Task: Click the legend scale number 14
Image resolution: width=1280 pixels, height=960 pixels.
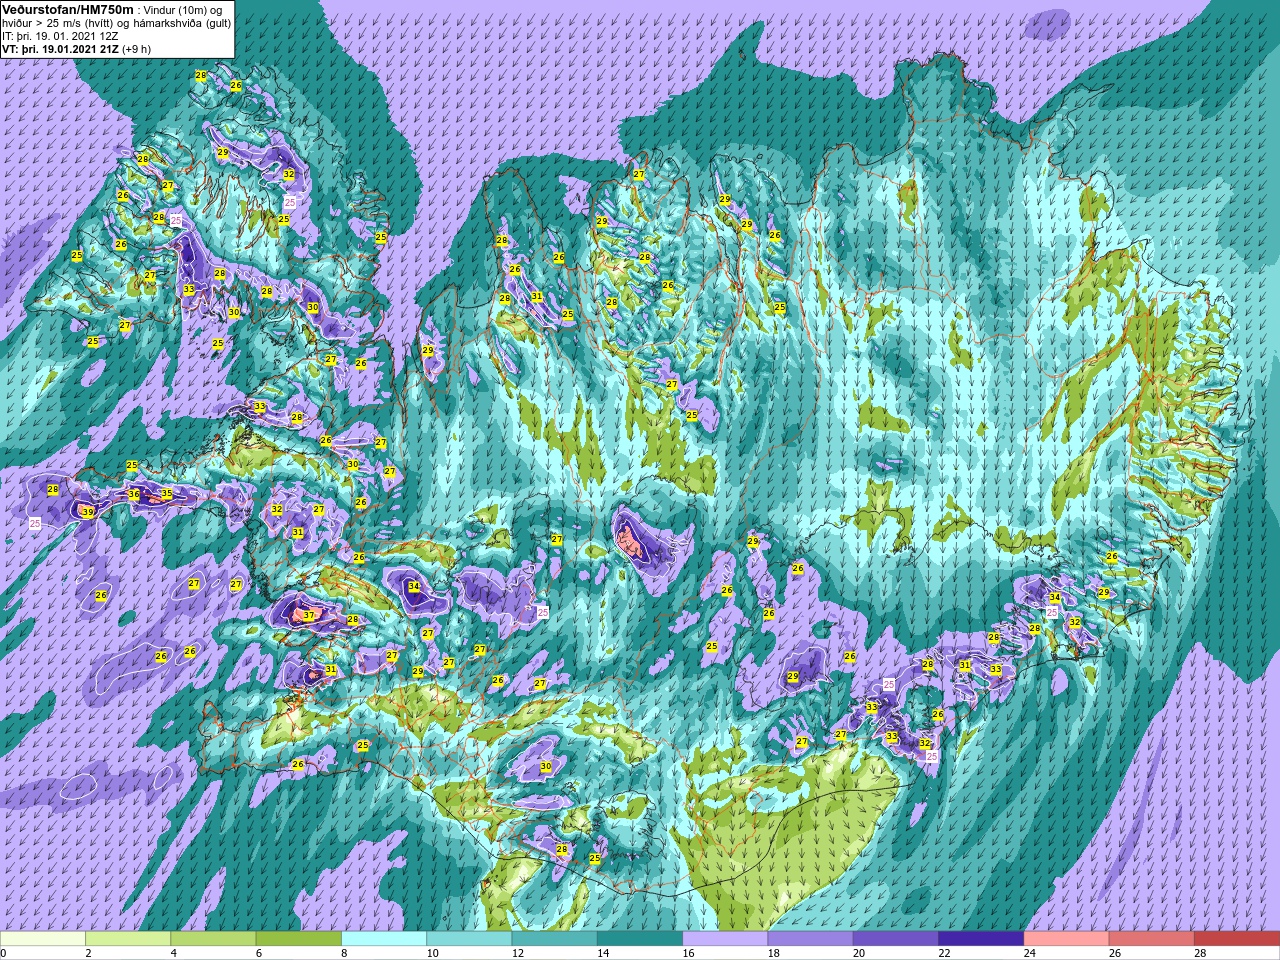Action: pos(603,954)
